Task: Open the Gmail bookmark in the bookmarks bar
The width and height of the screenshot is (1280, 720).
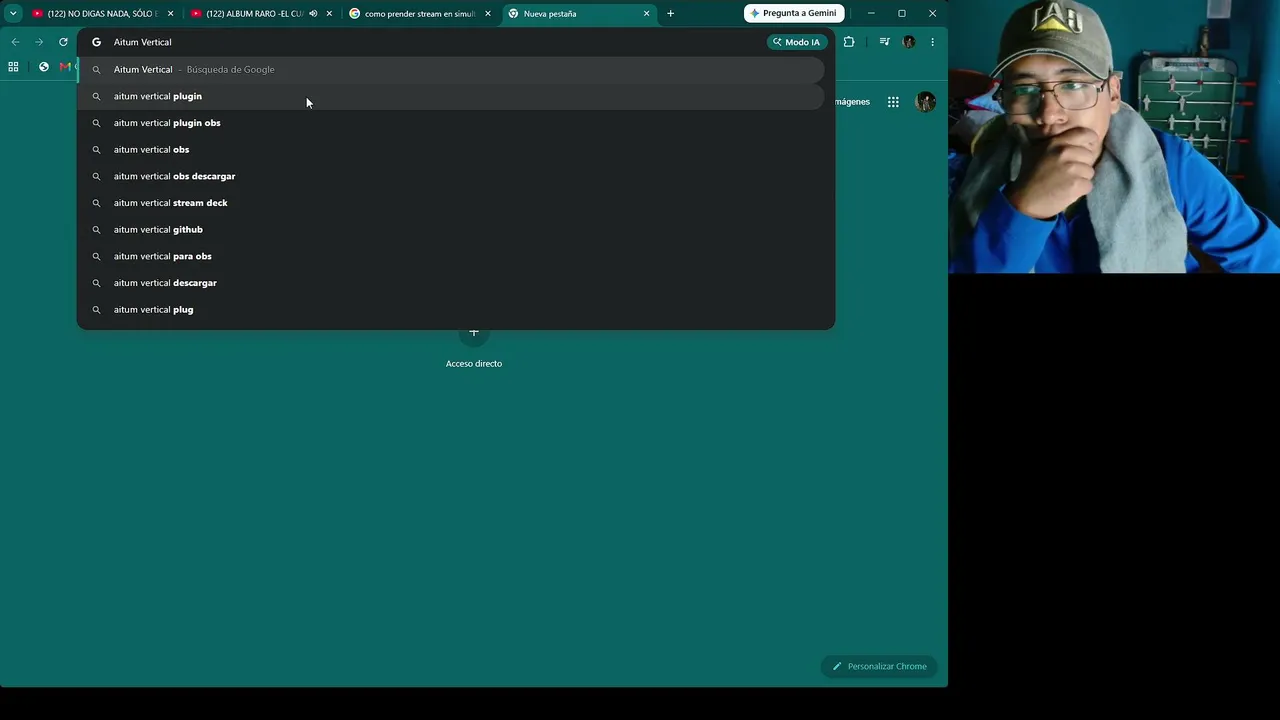Action: point(66,67)
